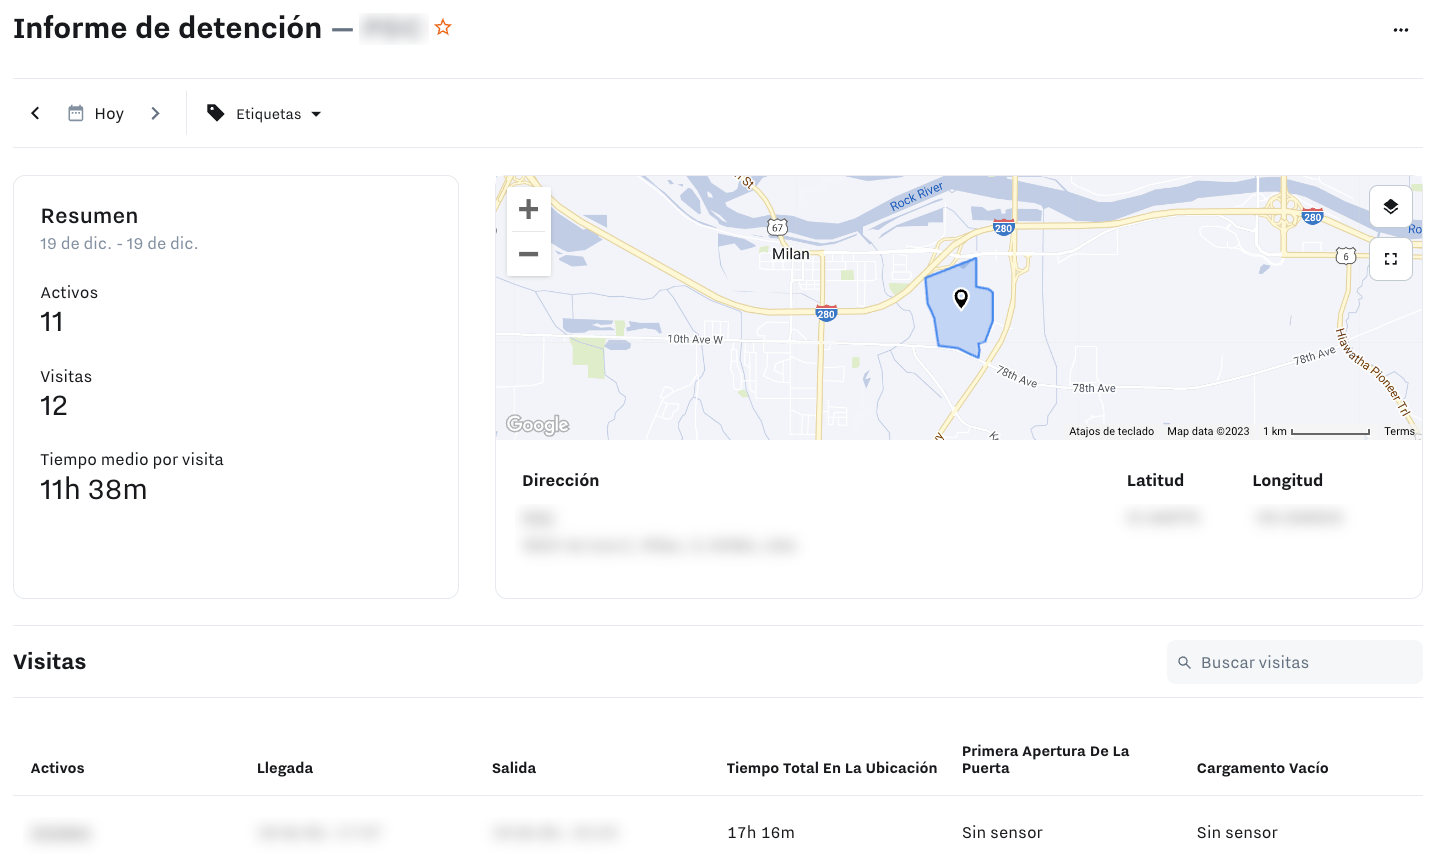
Task: Zoom in on the map
Action: point(528,210)
